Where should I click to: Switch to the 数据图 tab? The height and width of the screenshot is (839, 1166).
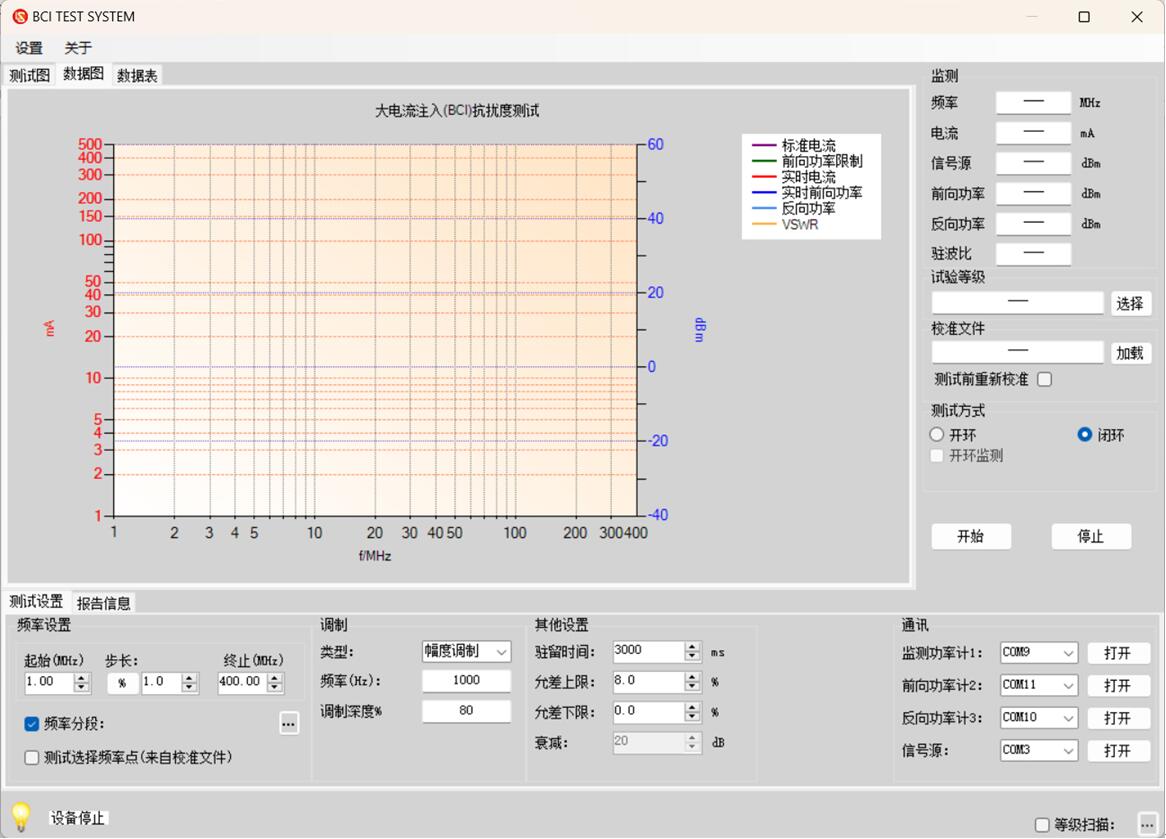(83, 74)
